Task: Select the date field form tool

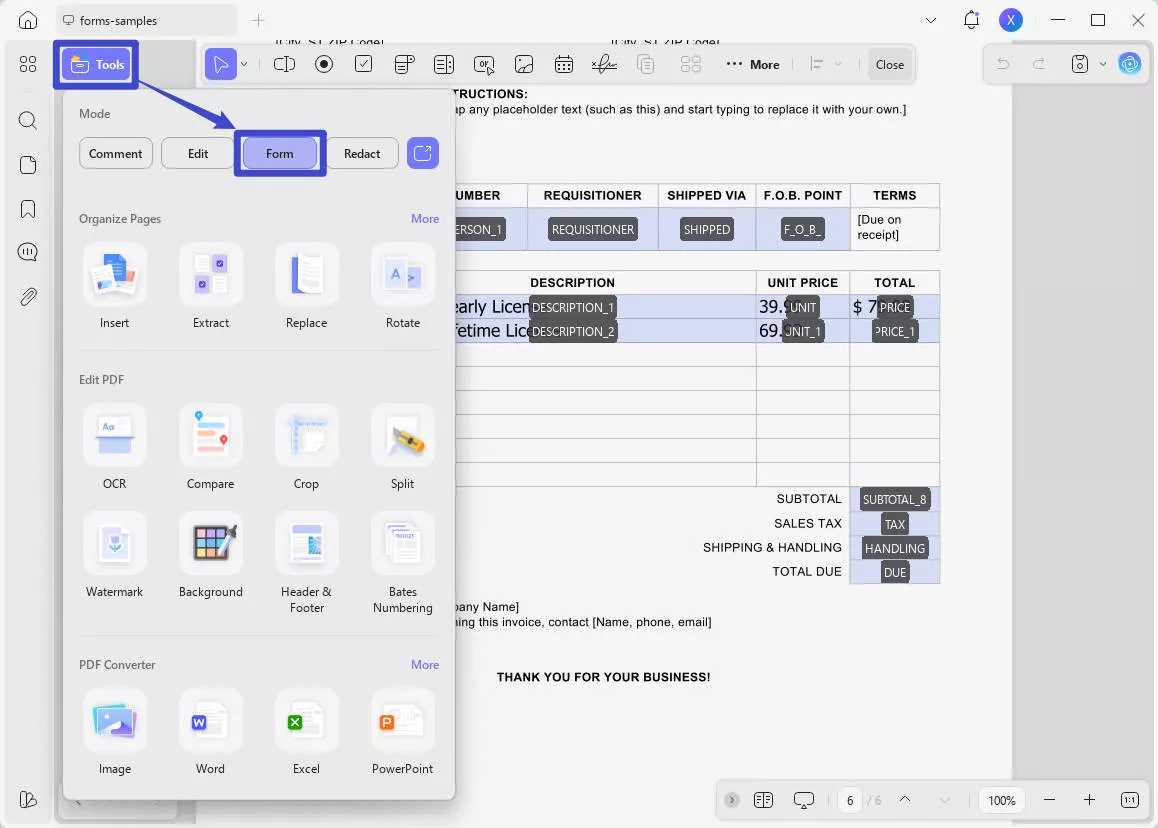Action: point(563,64)
